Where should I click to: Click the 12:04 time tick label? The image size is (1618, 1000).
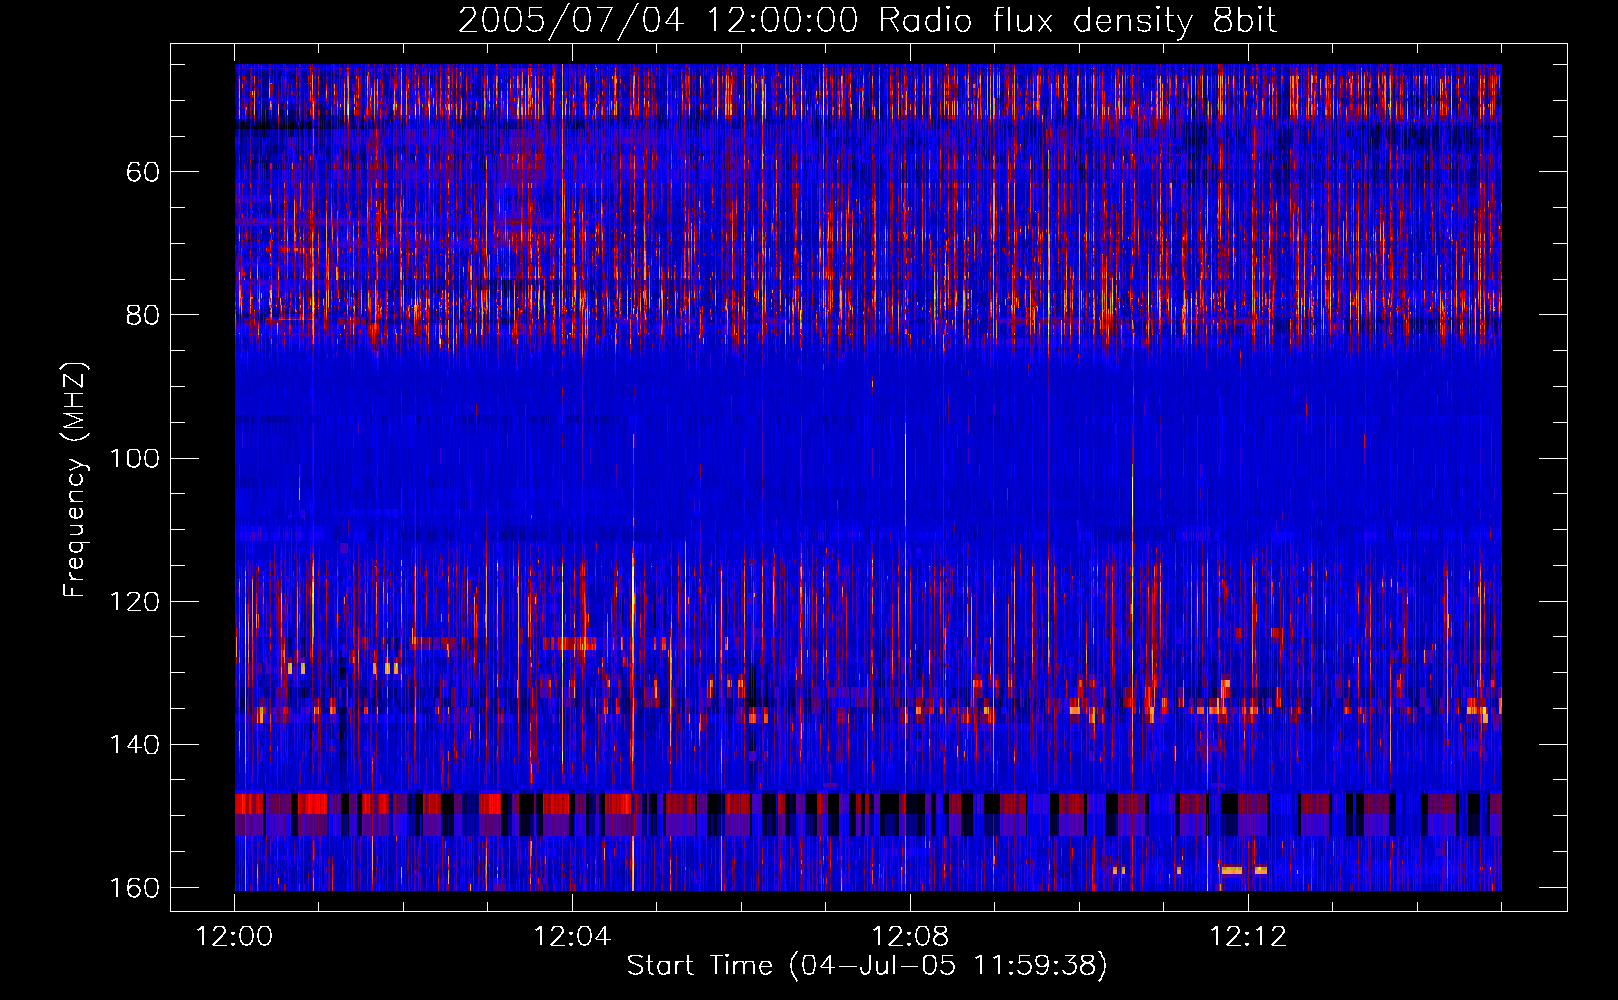(x=572, y=937)
